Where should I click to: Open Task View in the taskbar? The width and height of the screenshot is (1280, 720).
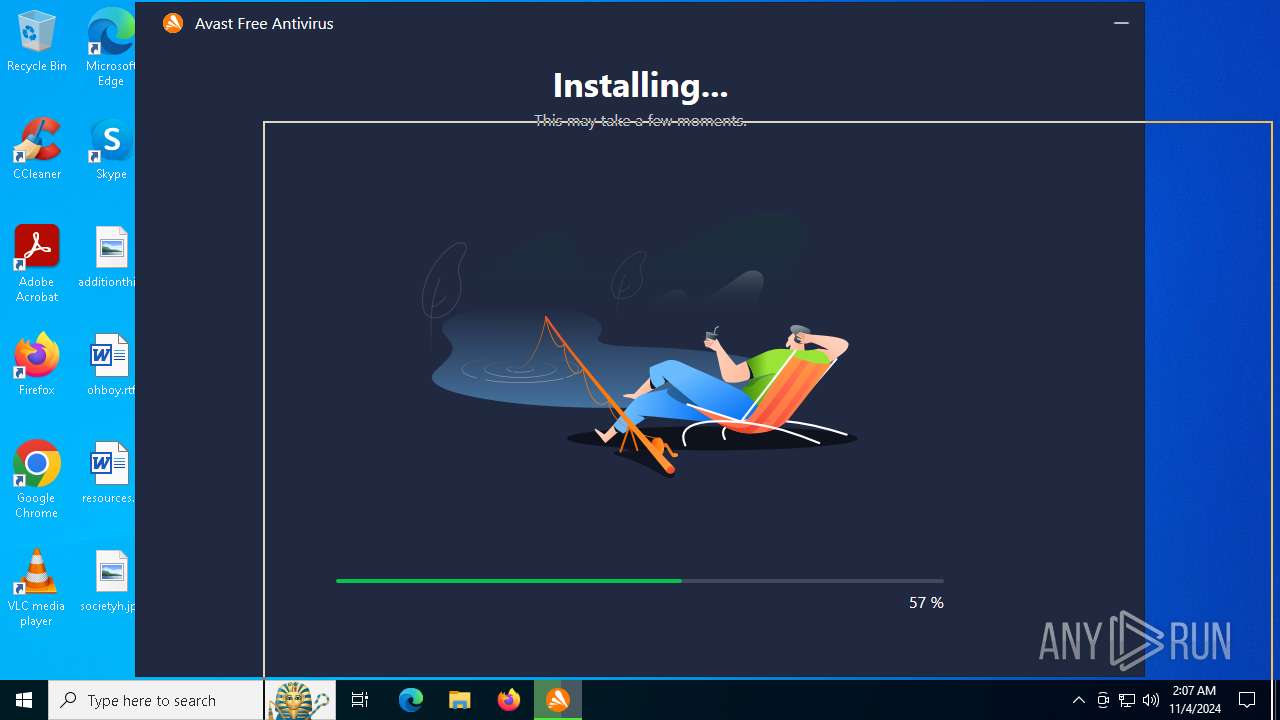360,700
